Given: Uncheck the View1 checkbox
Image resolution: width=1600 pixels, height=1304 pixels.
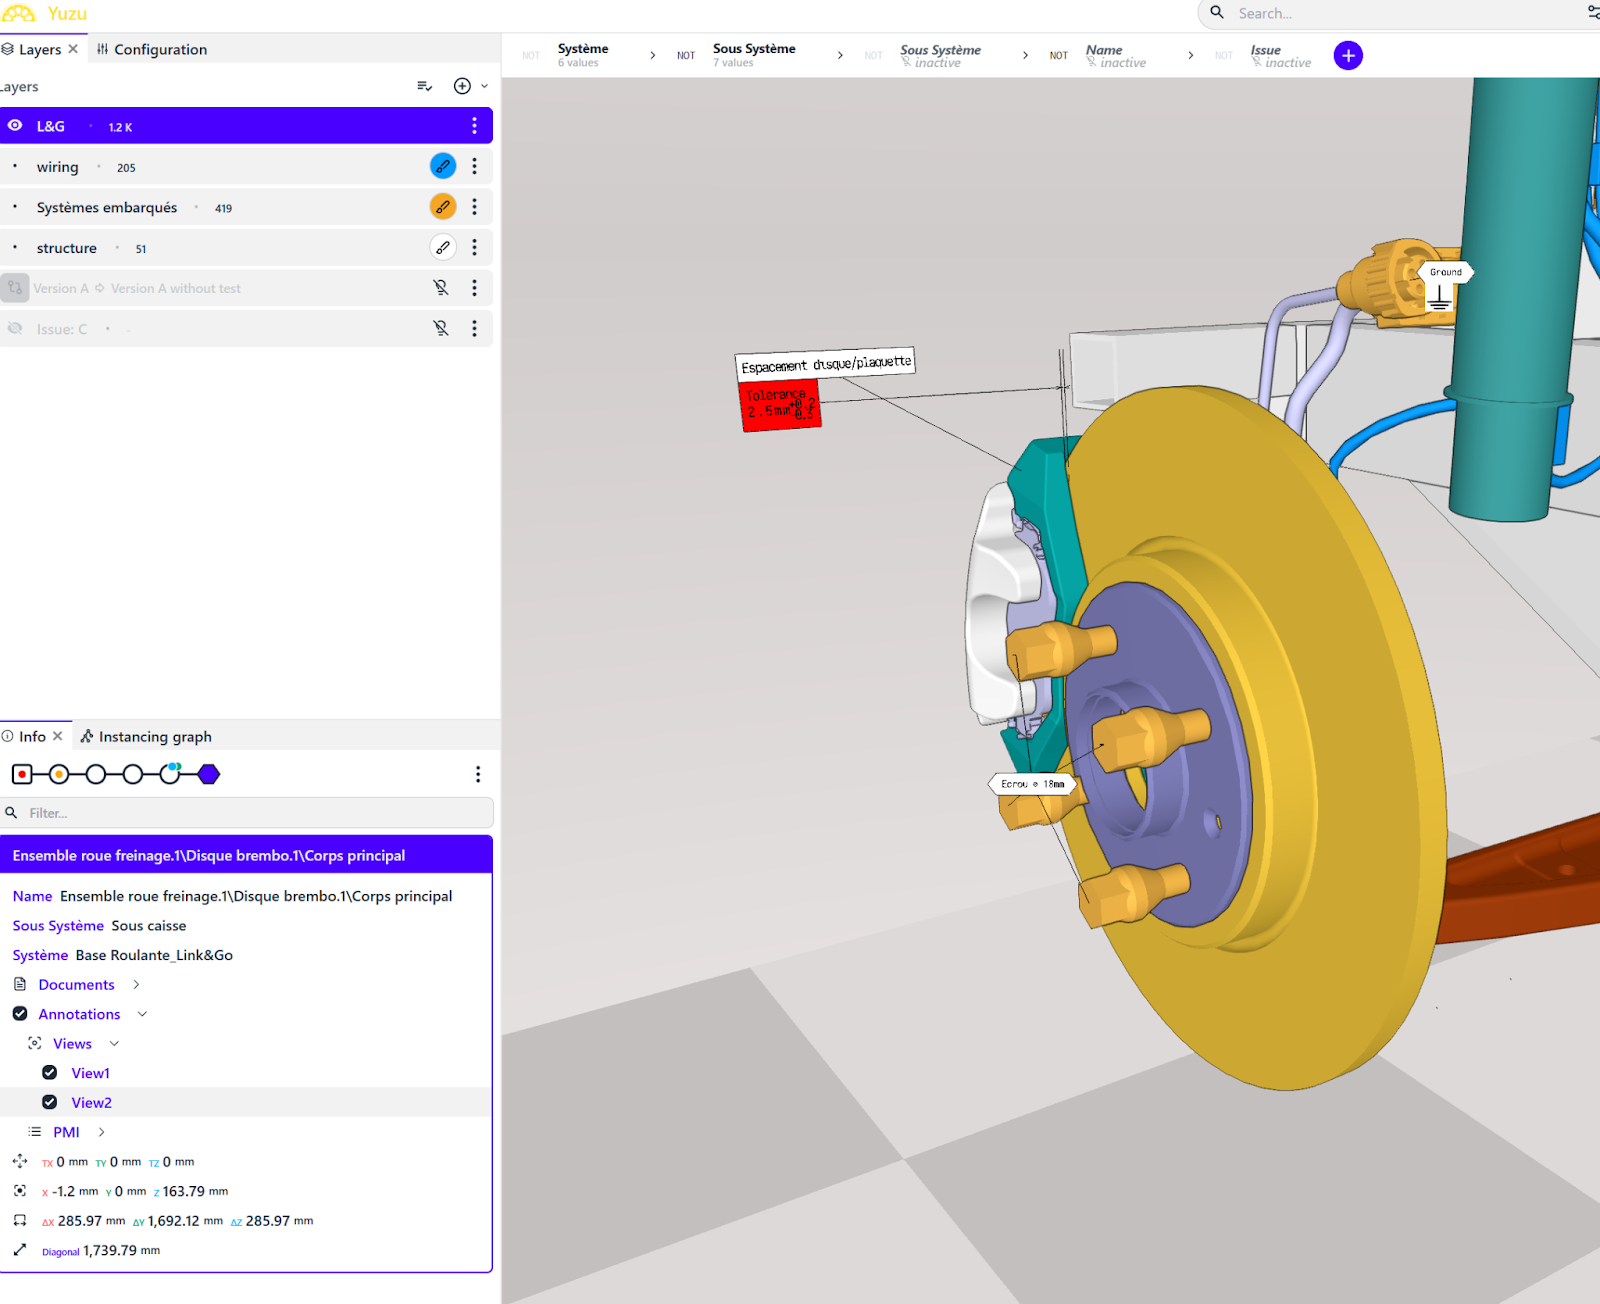Looking at the screenshot, I should pos(49,1072).
